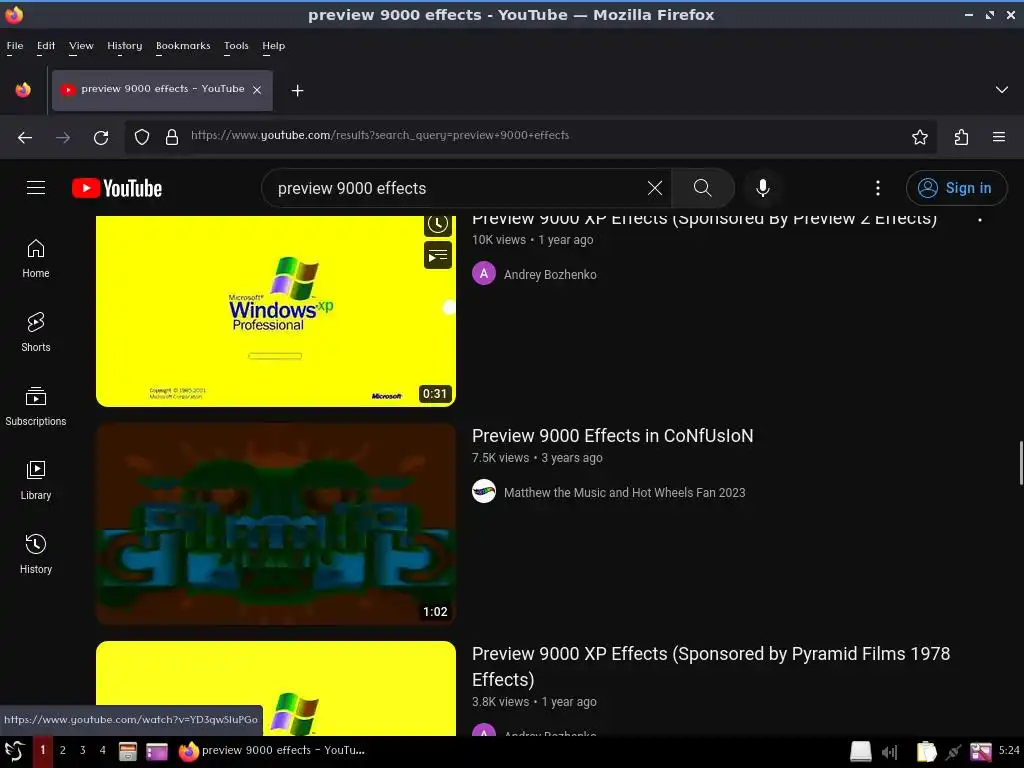The width and height of the screenshot is (1024, 768).
Task: Open the Edit menu
Action: pyautogui.click(x=46, y=46)
